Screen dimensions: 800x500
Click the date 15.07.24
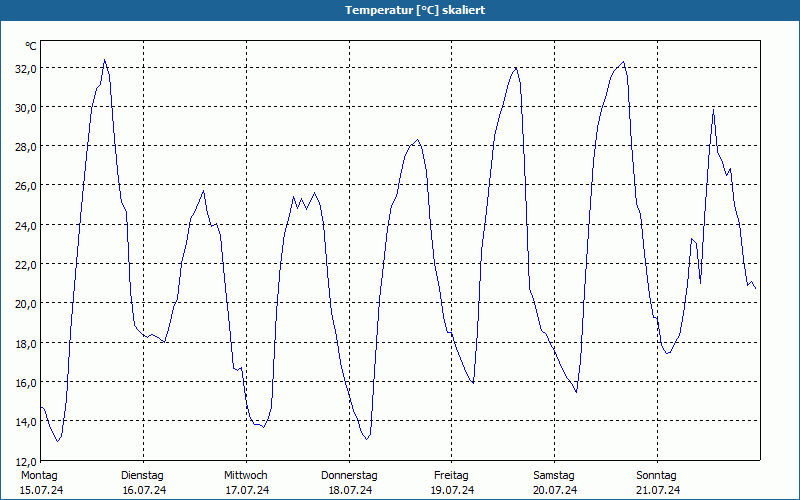click(41, 490)
